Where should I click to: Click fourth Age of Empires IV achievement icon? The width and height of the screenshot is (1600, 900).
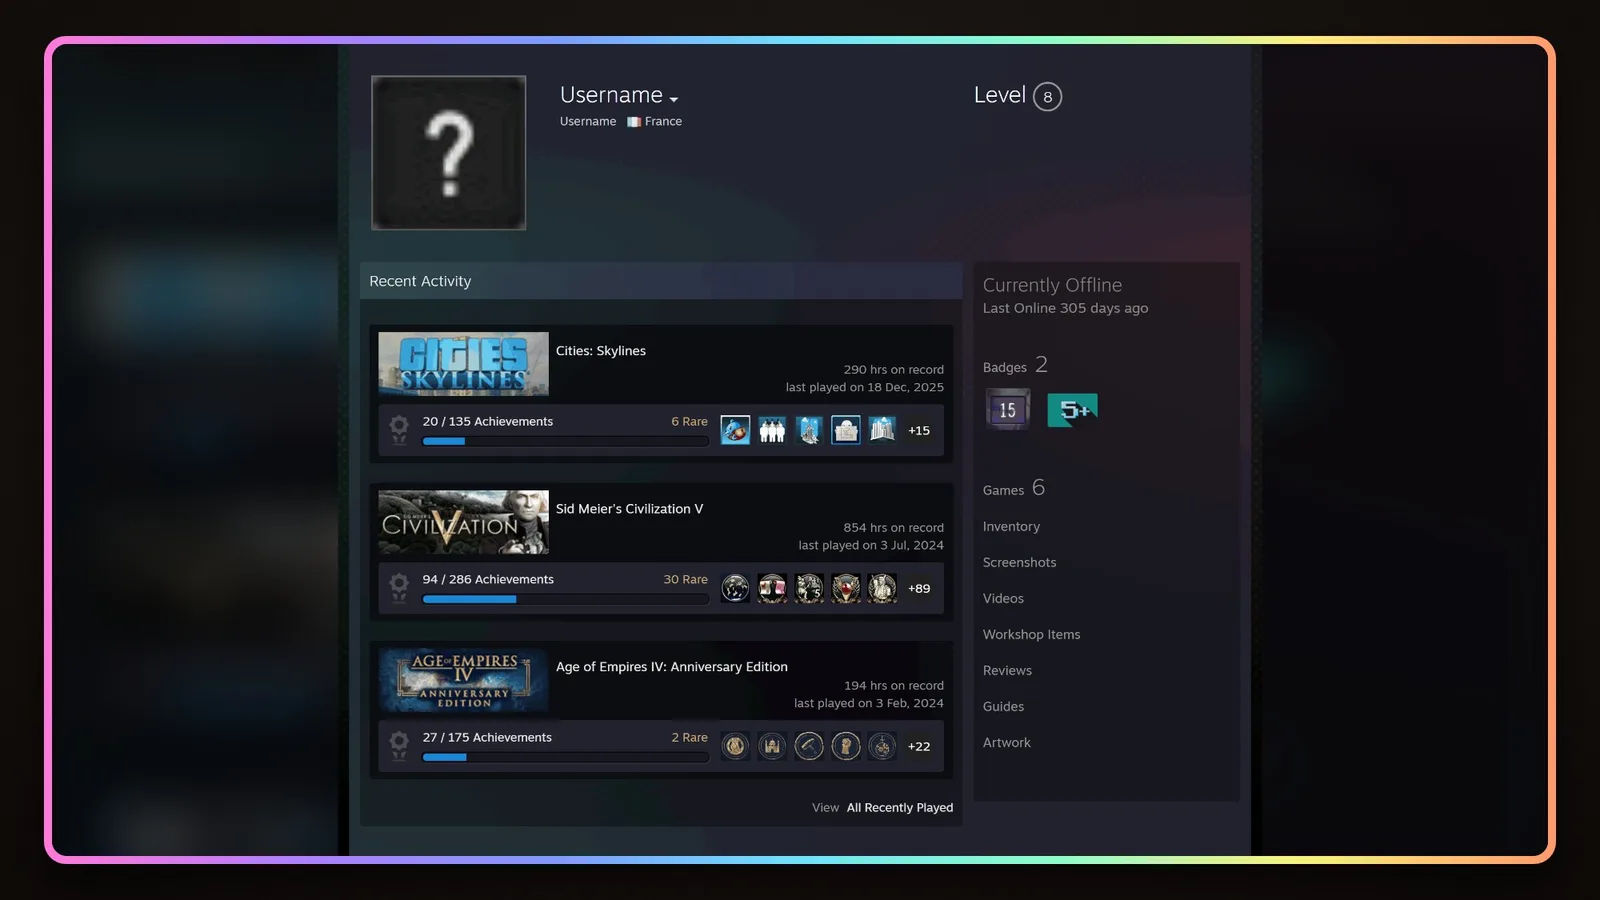tap(846, 747)
